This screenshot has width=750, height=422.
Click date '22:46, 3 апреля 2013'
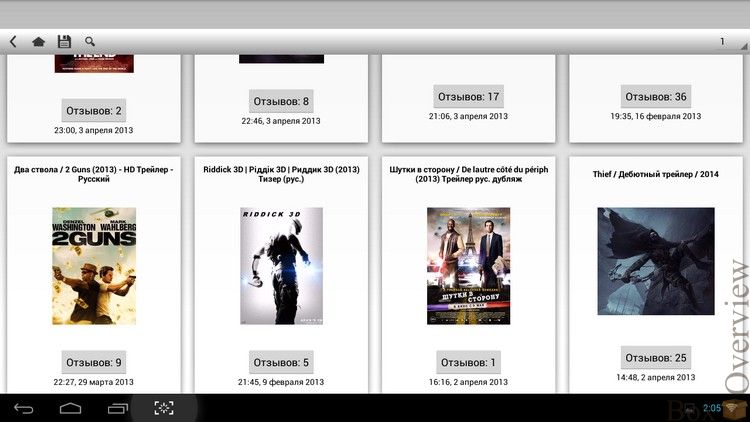pos(281,121)
